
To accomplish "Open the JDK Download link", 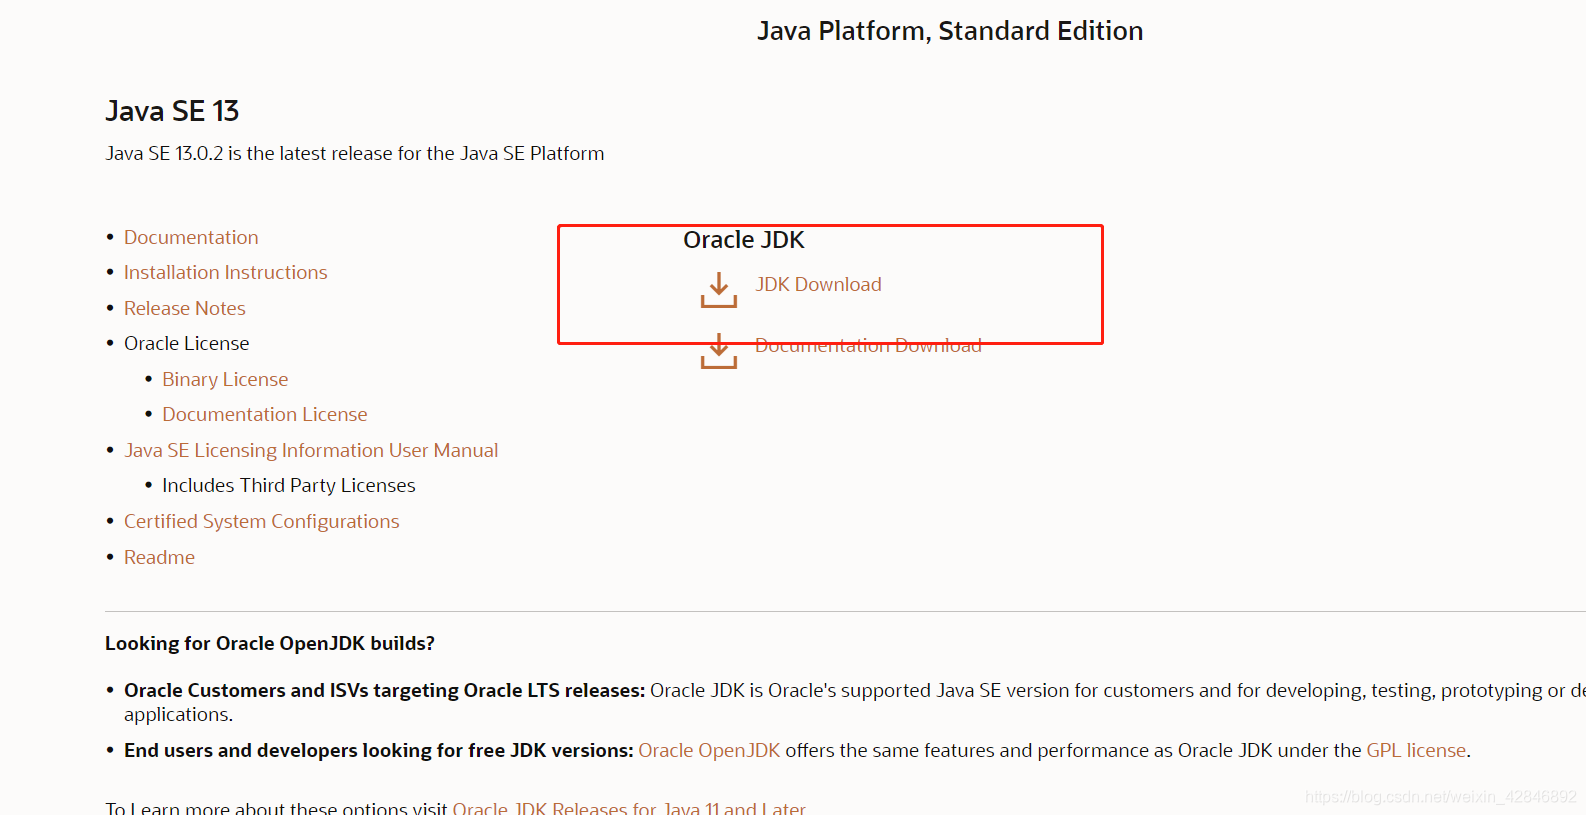I will click(x=818, y=284).
